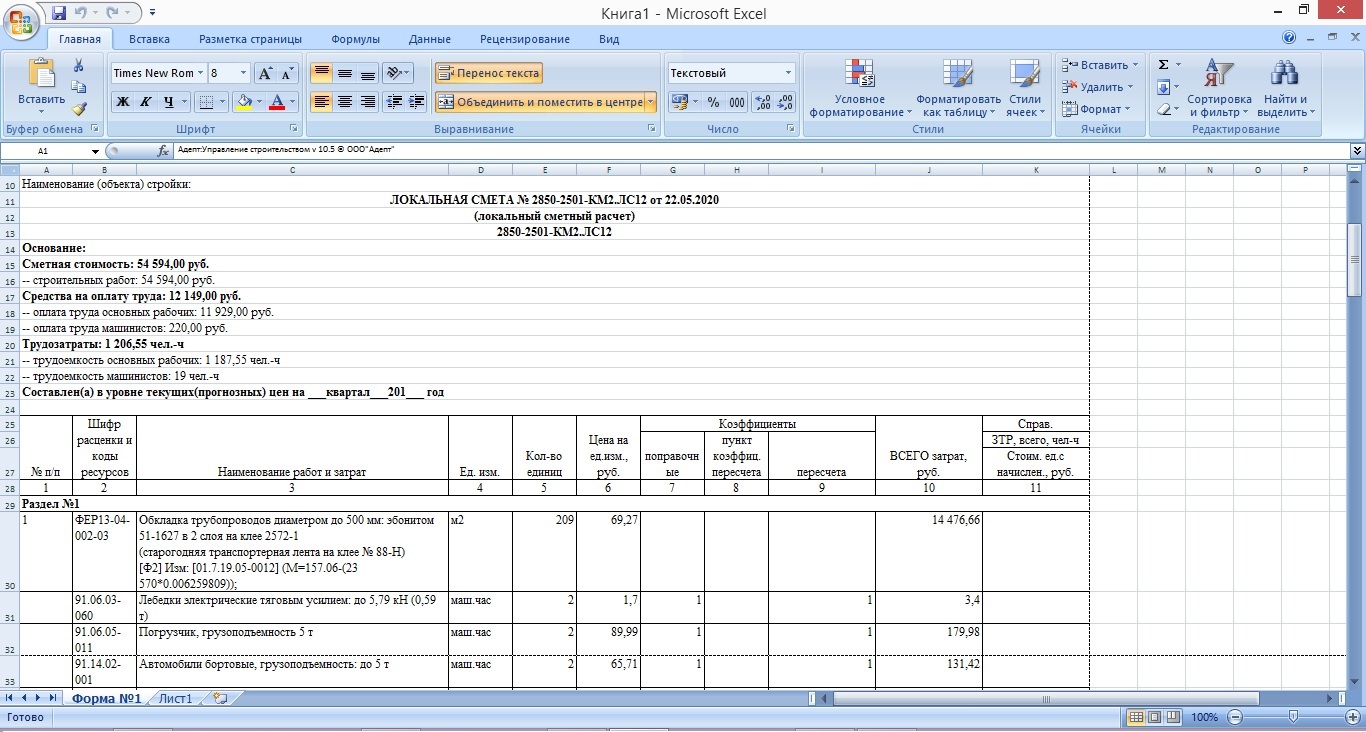The height and width of the screenshot is (732, 1366).
Task: Apply percent style format
Action: [714, 102]
